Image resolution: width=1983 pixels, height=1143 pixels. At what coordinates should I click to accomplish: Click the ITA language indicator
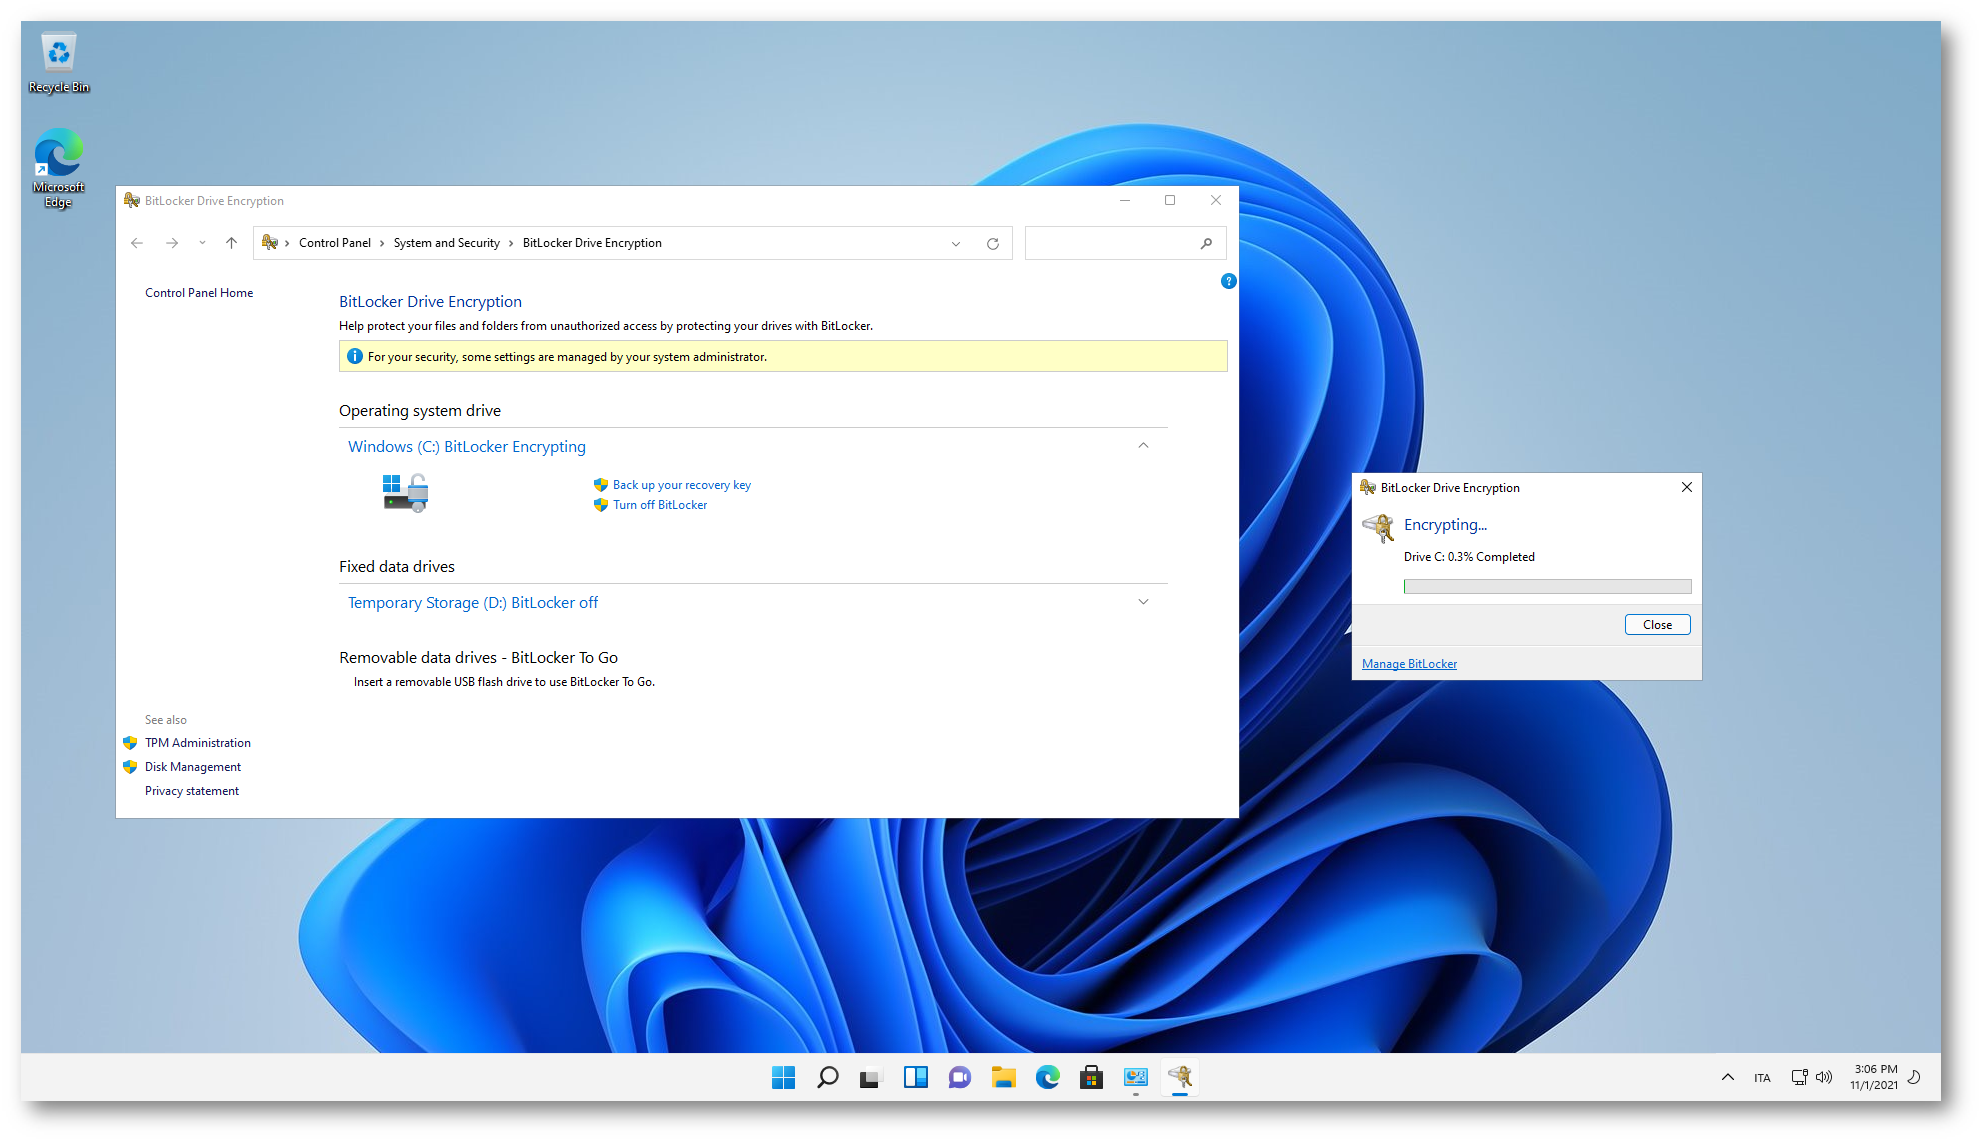click(1762, 1078)
